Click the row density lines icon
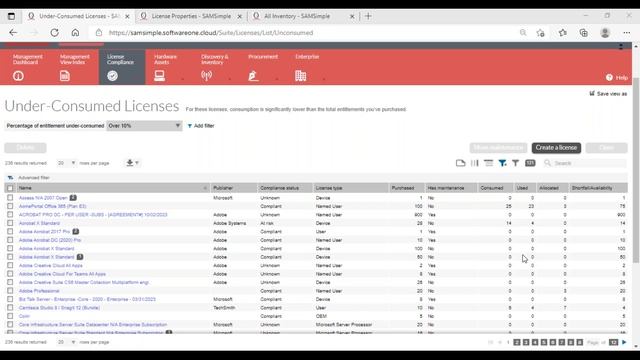 coord(488,163)
